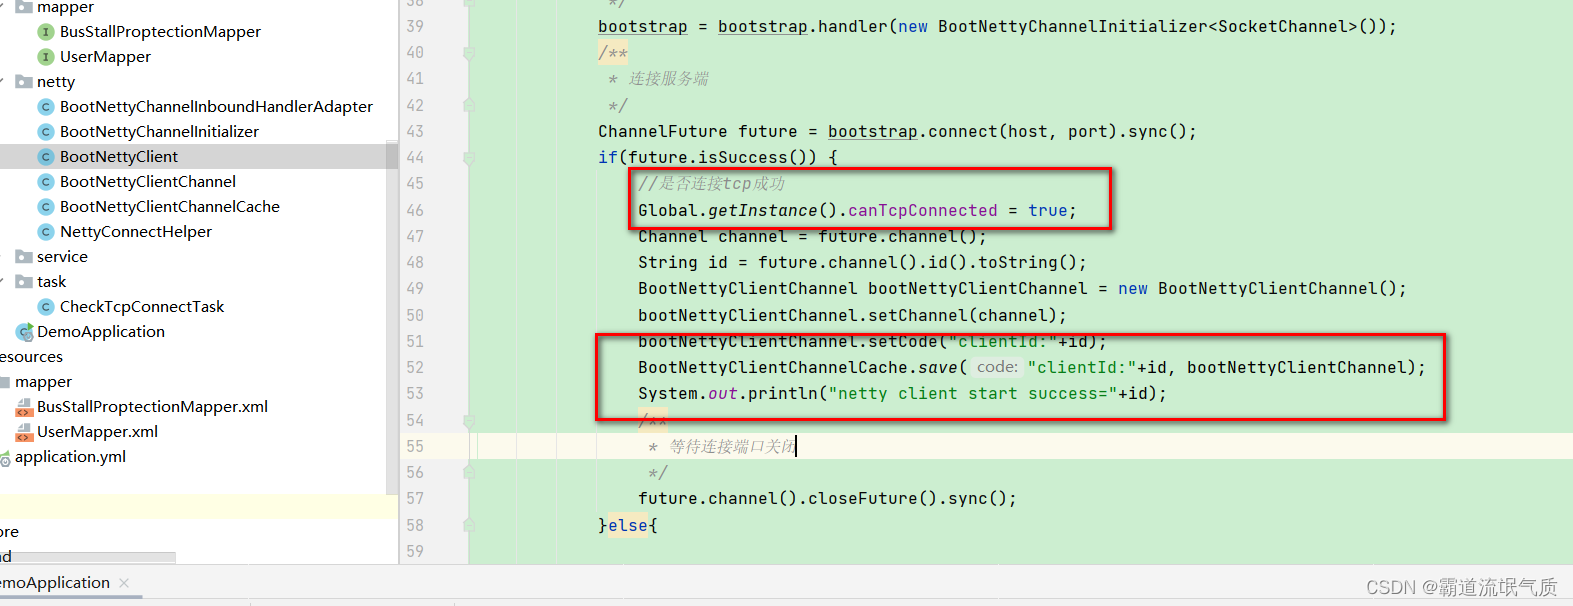
Task: Select the service package node
Action: click(x=62, y=257)
